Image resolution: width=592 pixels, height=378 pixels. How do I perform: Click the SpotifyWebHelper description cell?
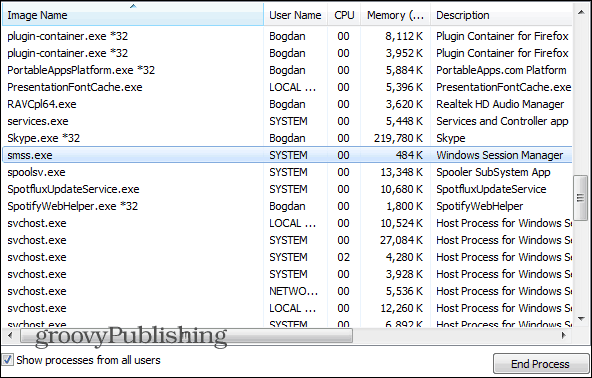pos(479,206)
